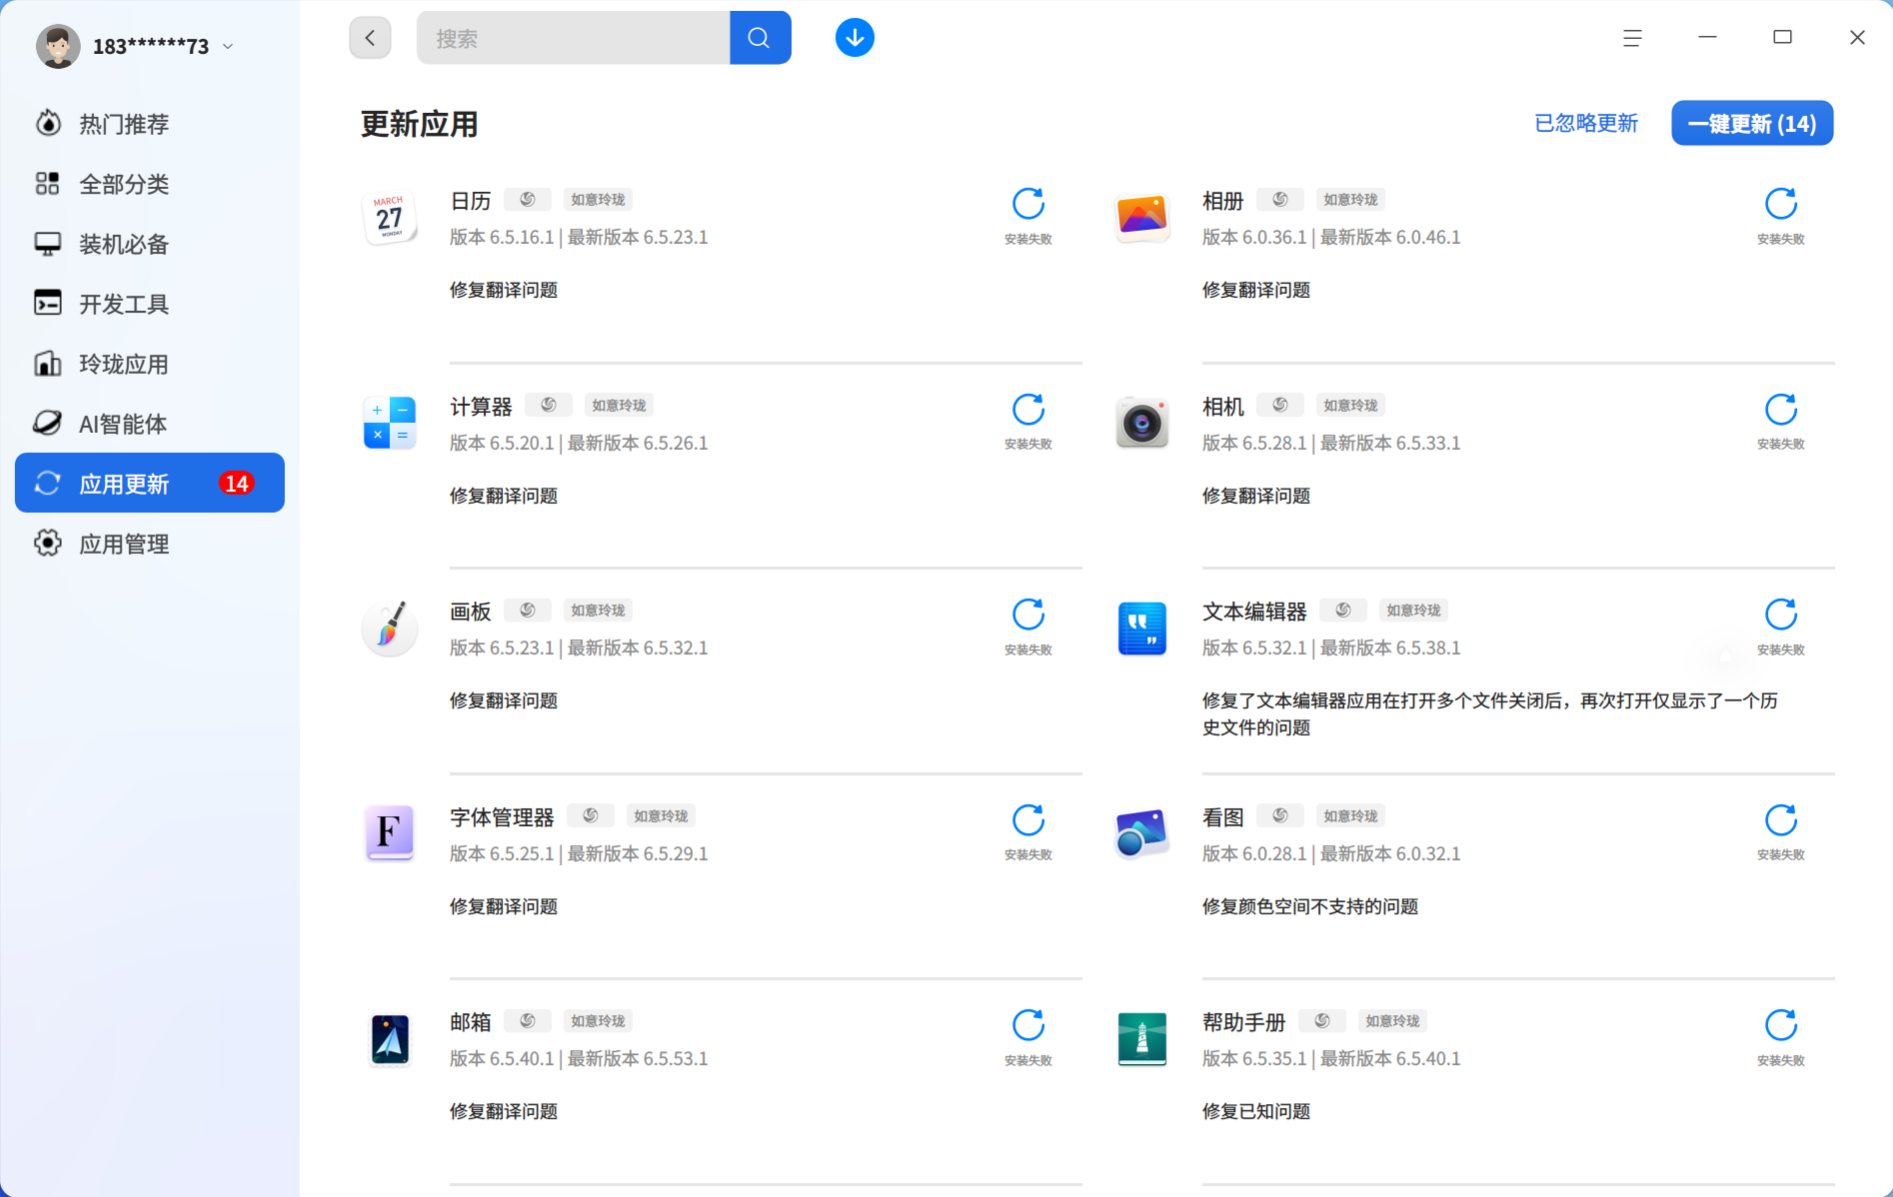Focus the 搜索 search field
1893x1197 pixels.
[x=574, y=38]
